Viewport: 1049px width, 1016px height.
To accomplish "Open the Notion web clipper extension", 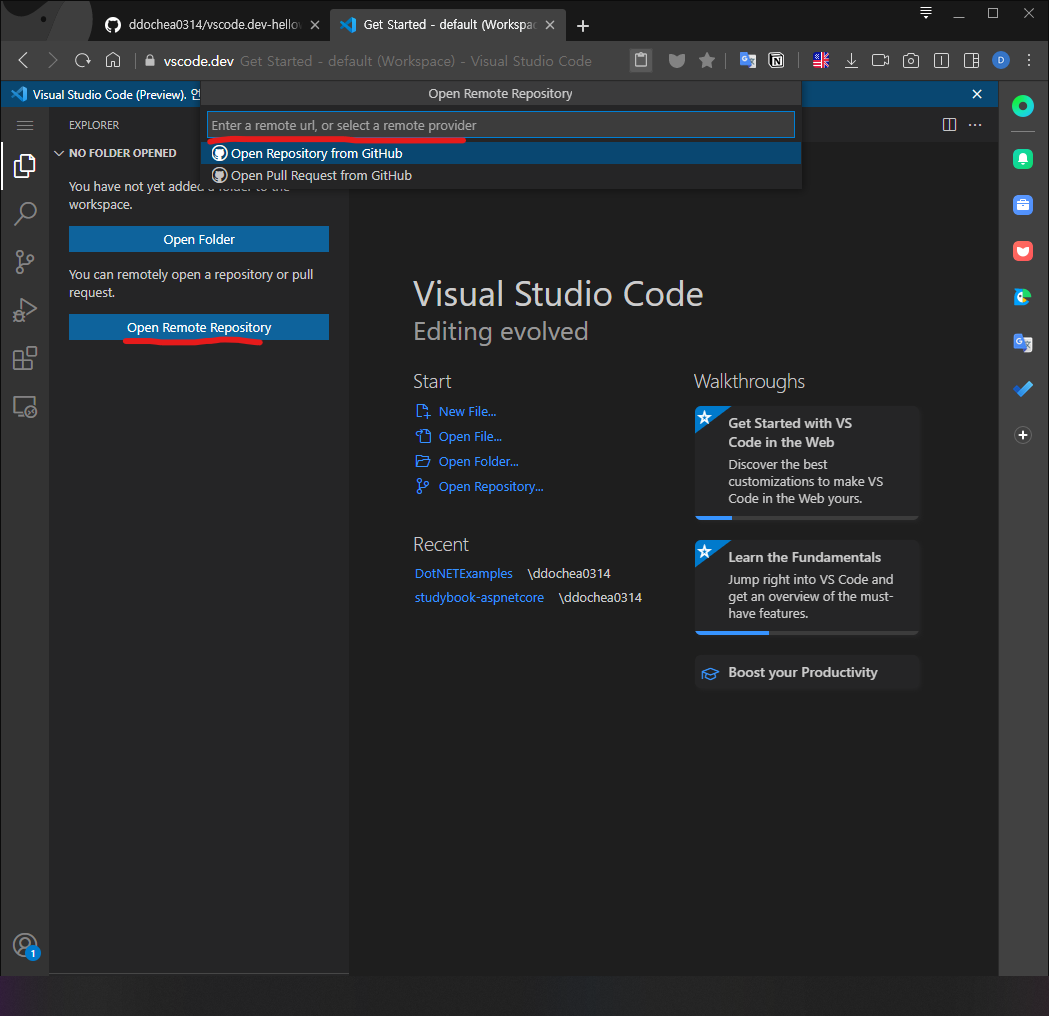I will click(x=776, y=61).
